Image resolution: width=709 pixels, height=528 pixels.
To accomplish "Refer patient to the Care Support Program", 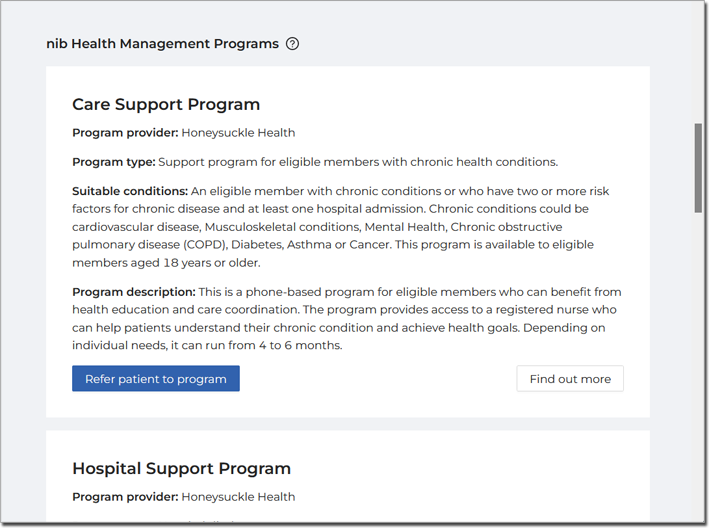I will click(x=156, y=378).
